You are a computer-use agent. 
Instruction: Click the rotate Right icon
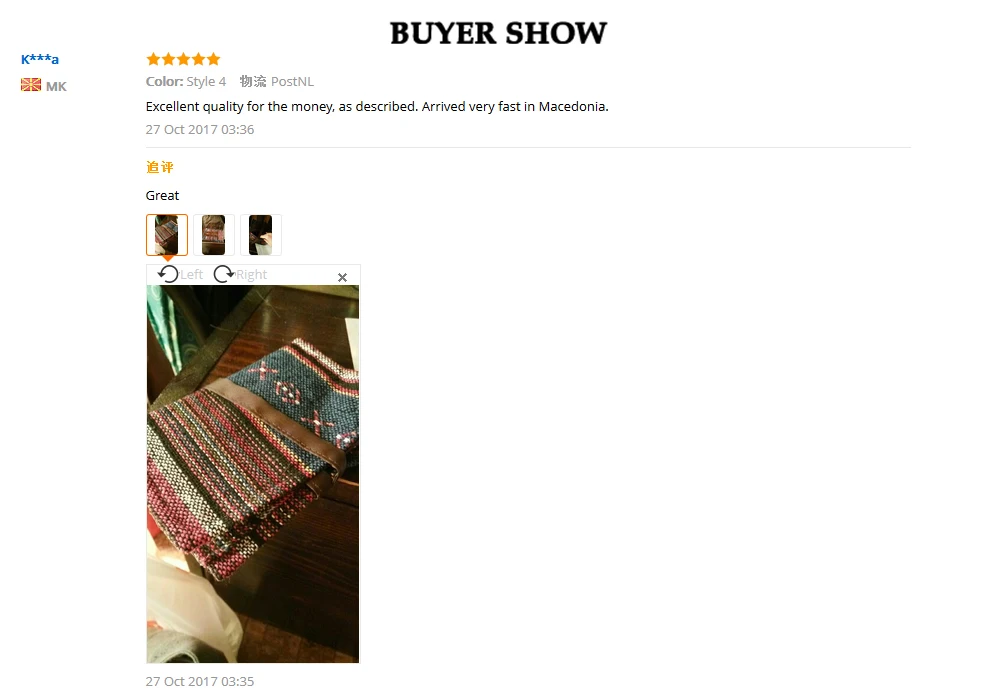[224, 274]
